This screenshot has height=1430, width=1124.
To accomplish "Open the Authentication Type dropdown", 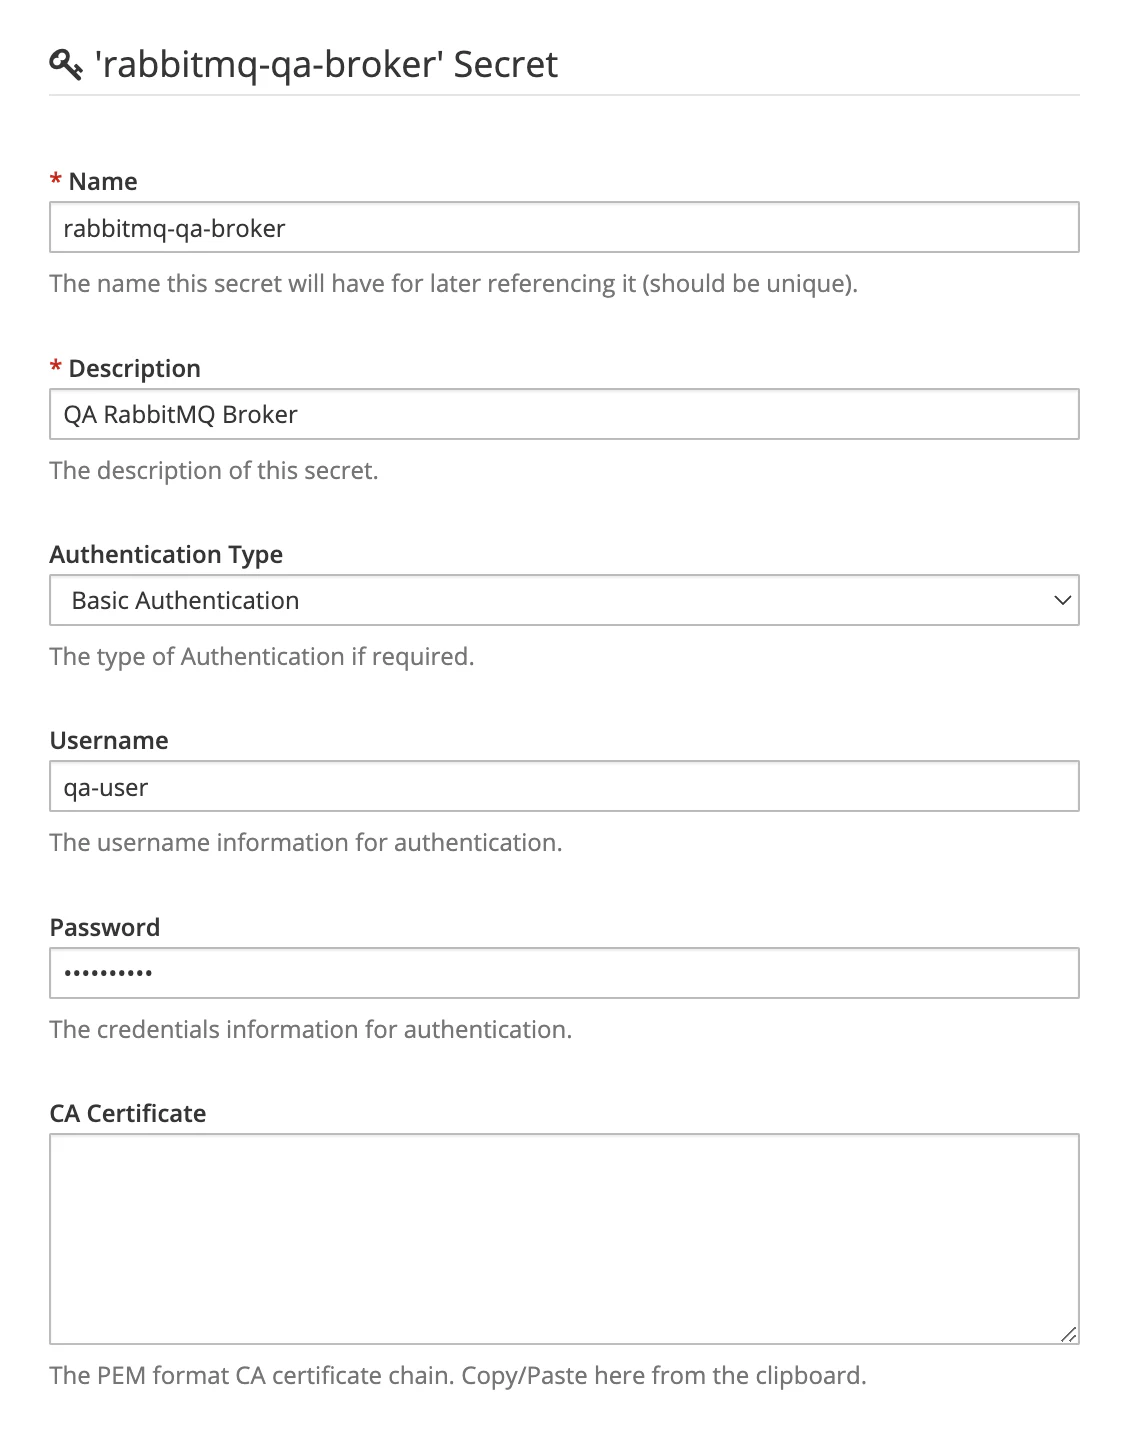I will (x=563, y=600).
